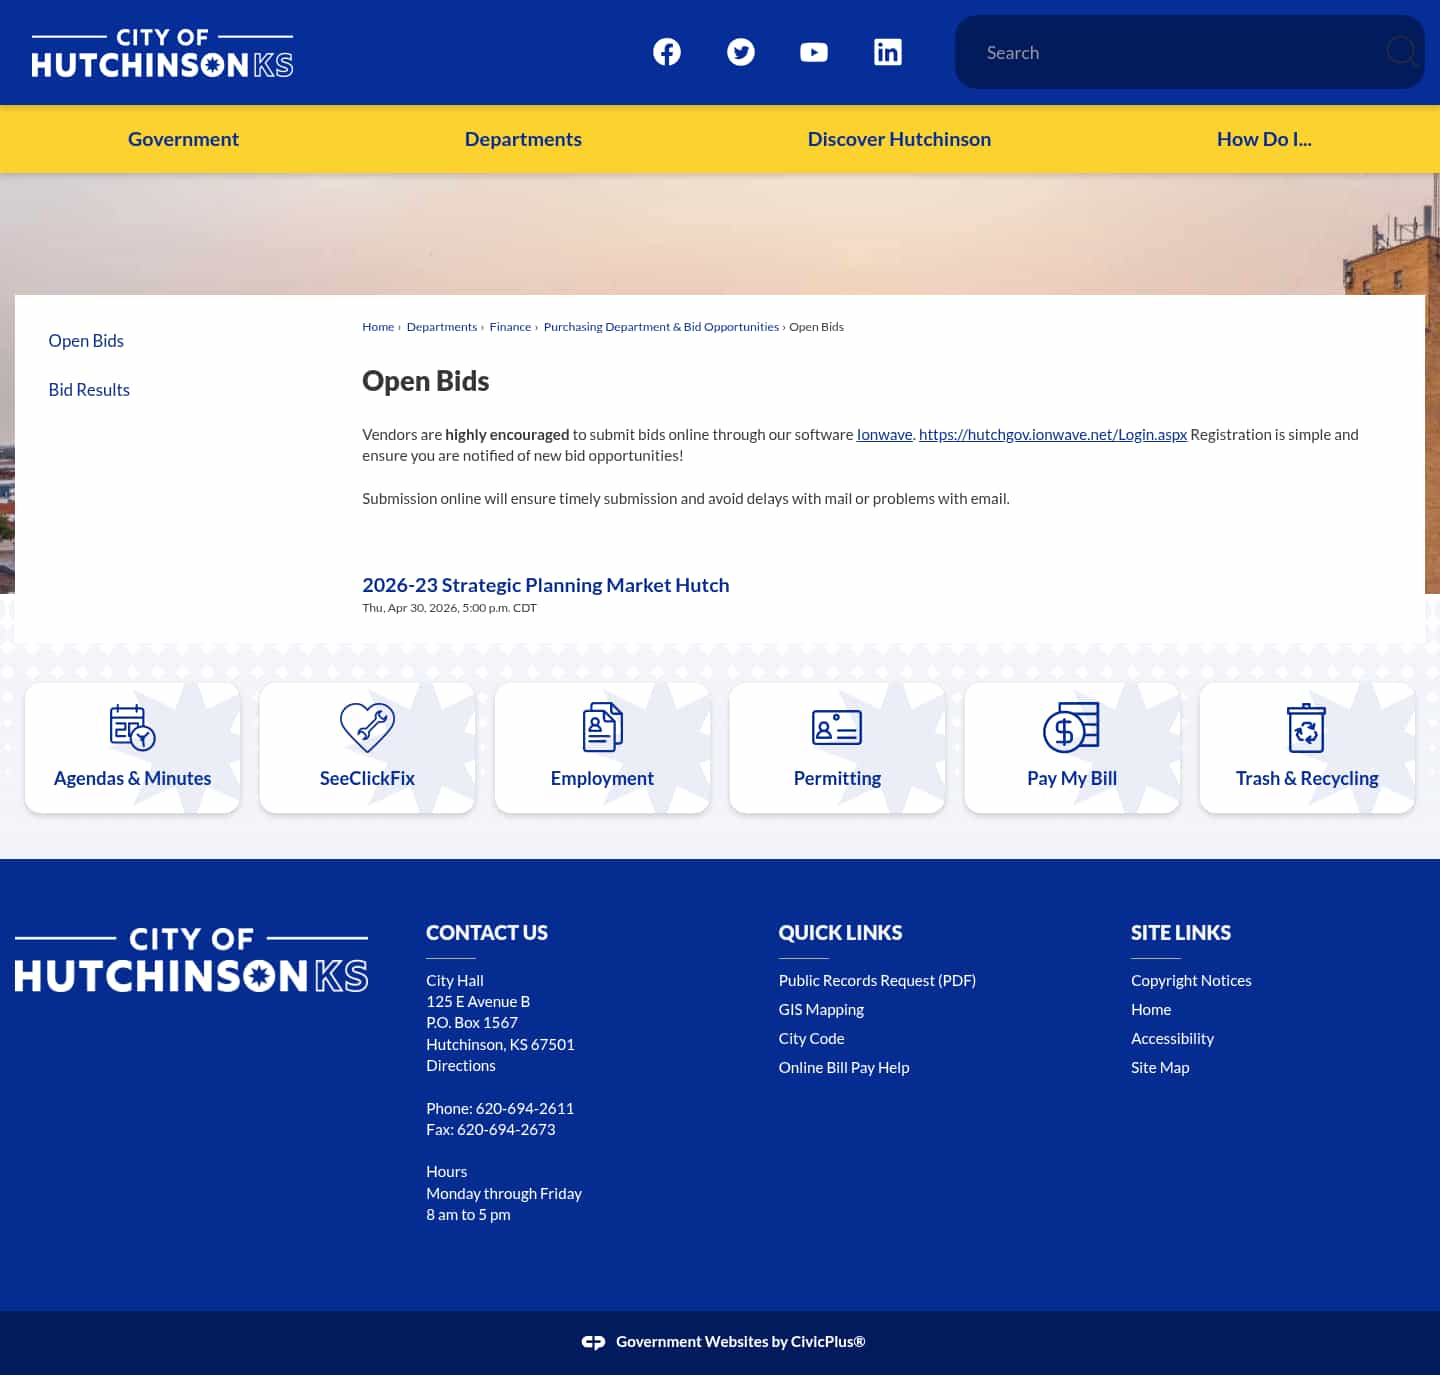1440x1375 pixels.
Task: Open Pay My Bill via the dollar icon
Action: point(1072,727)
